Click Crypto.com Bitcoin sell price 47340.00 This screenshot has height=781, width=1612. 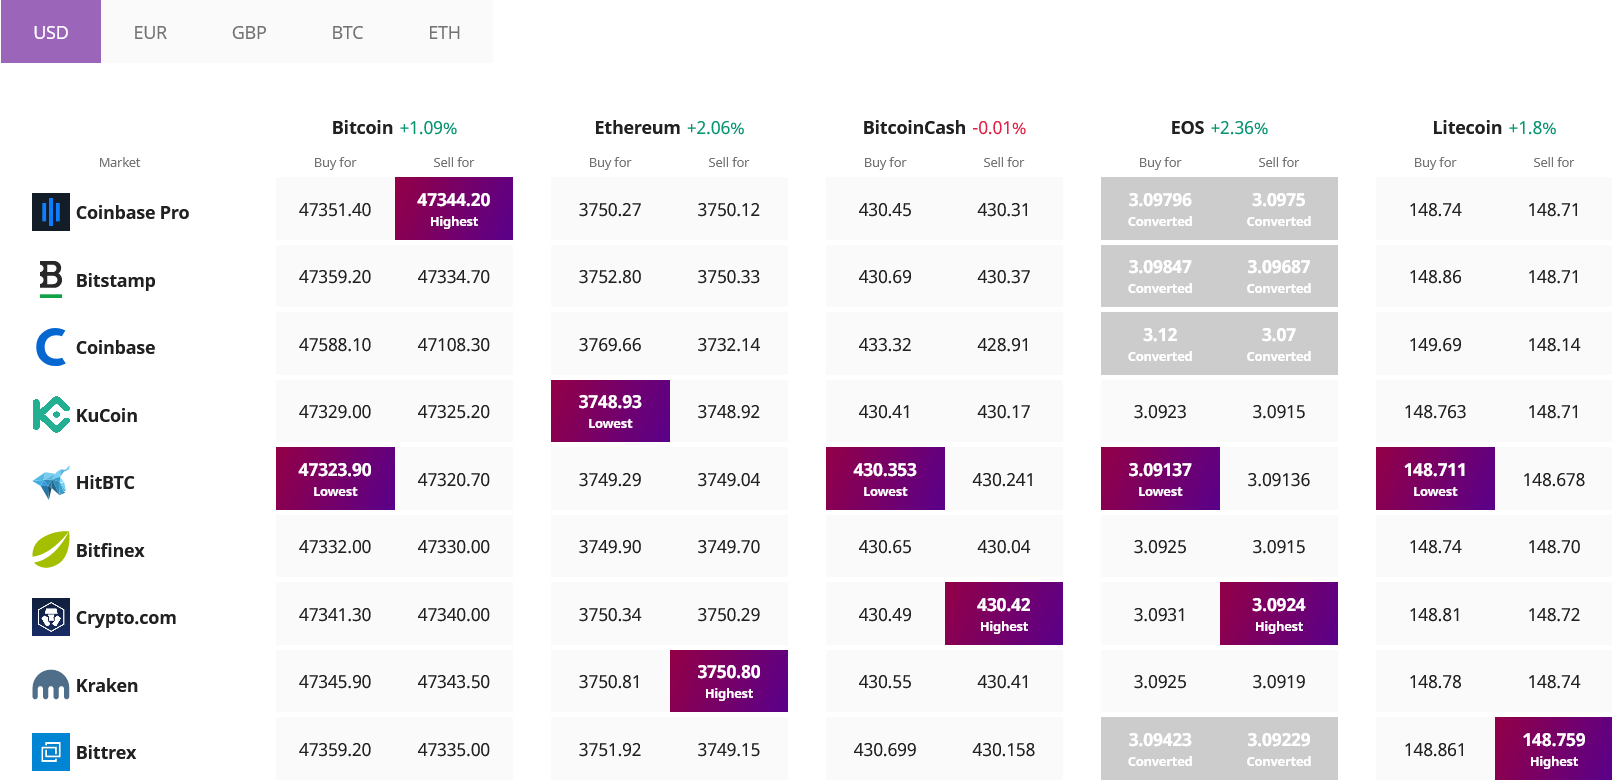pyautogui.click(x=454, y=614)
